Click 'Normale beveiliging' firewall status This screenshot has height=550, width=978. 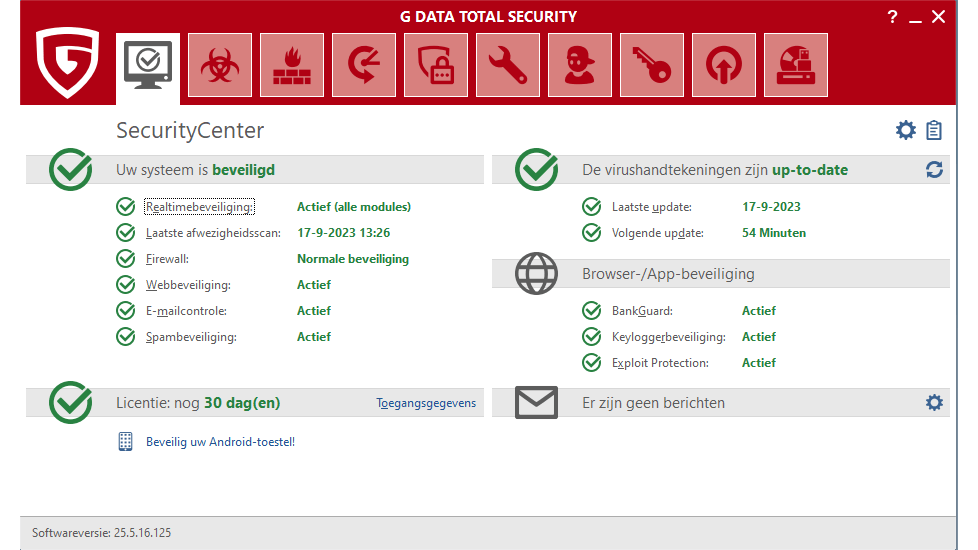tap(353, 259)
